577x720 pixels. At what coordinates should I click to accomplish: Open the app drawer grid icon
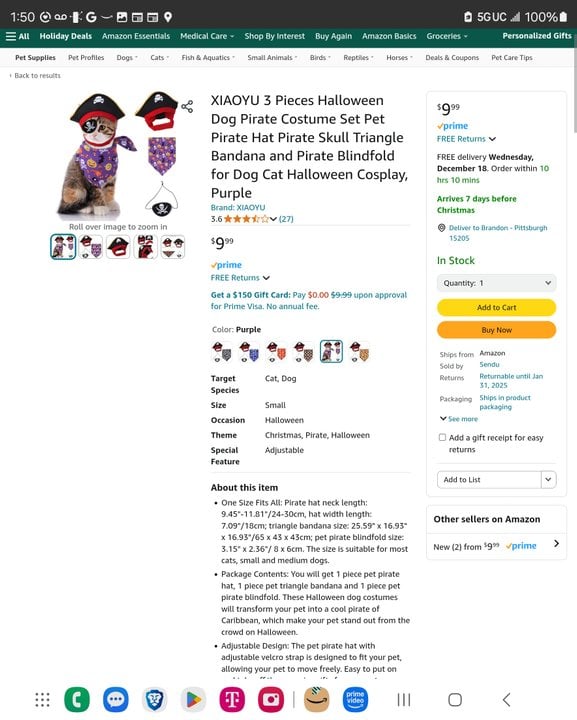tap(42, 699)
